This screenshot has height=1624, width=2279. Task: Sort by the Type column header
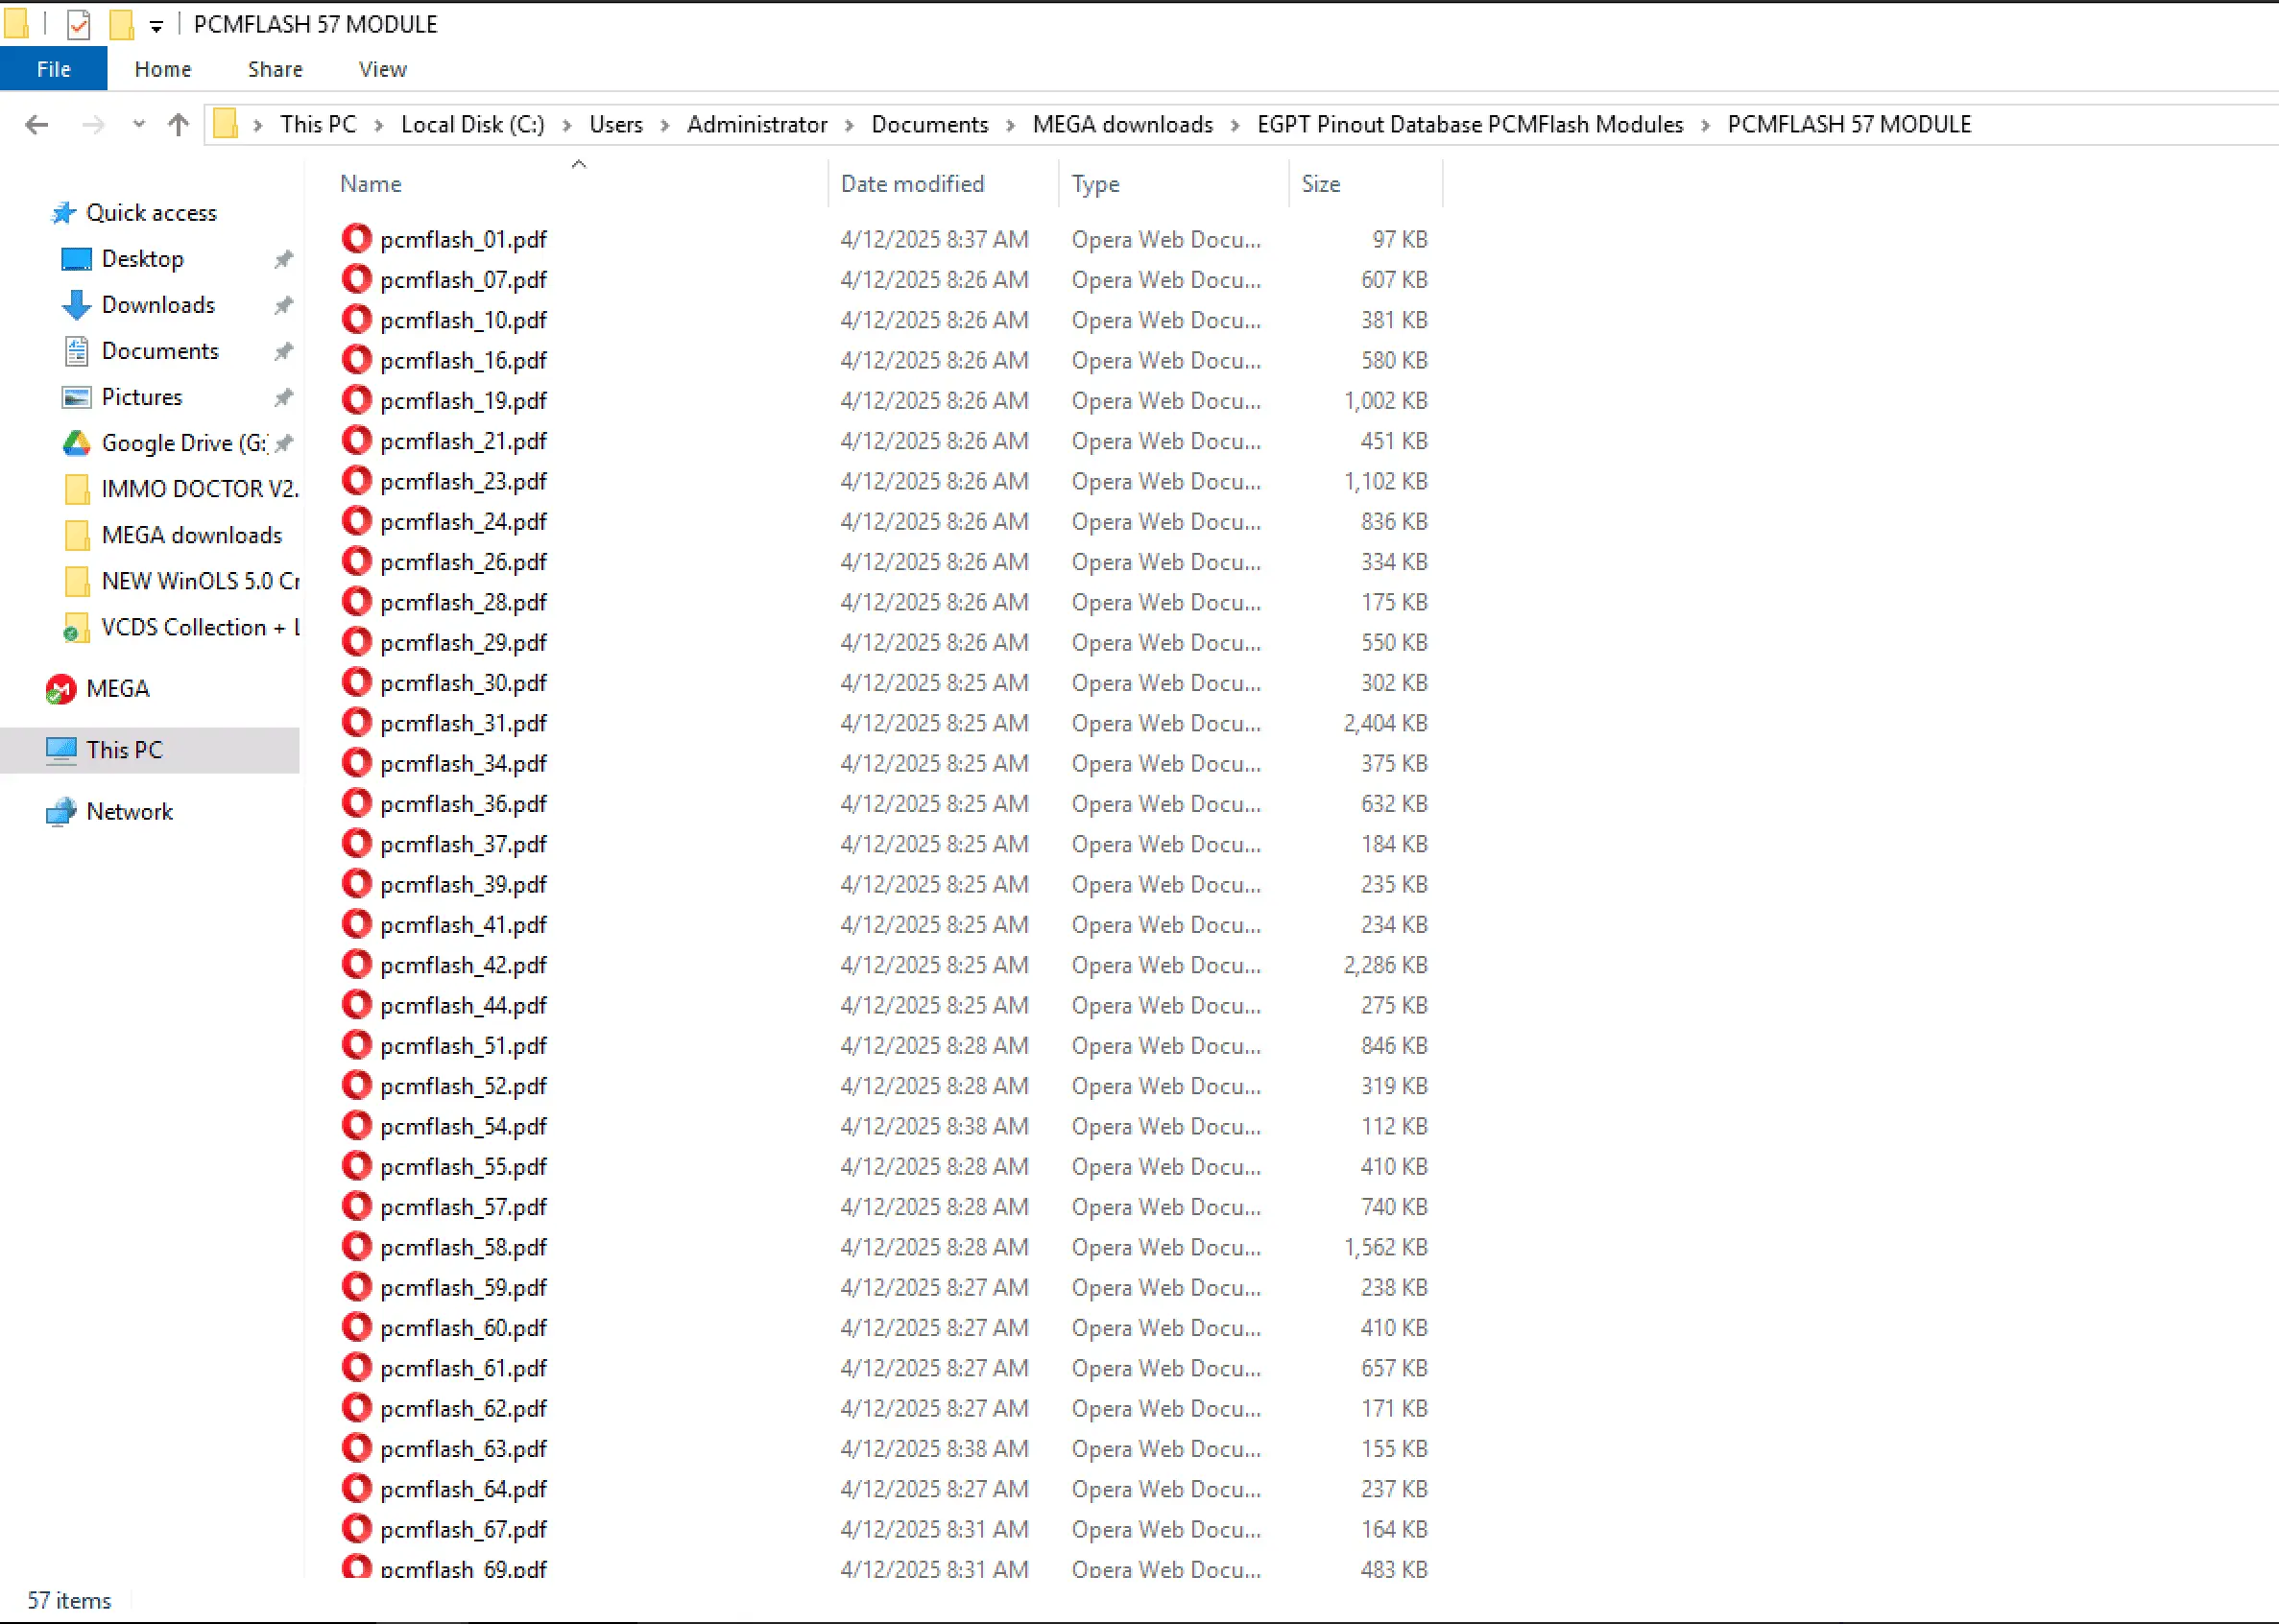[1095, 184]
